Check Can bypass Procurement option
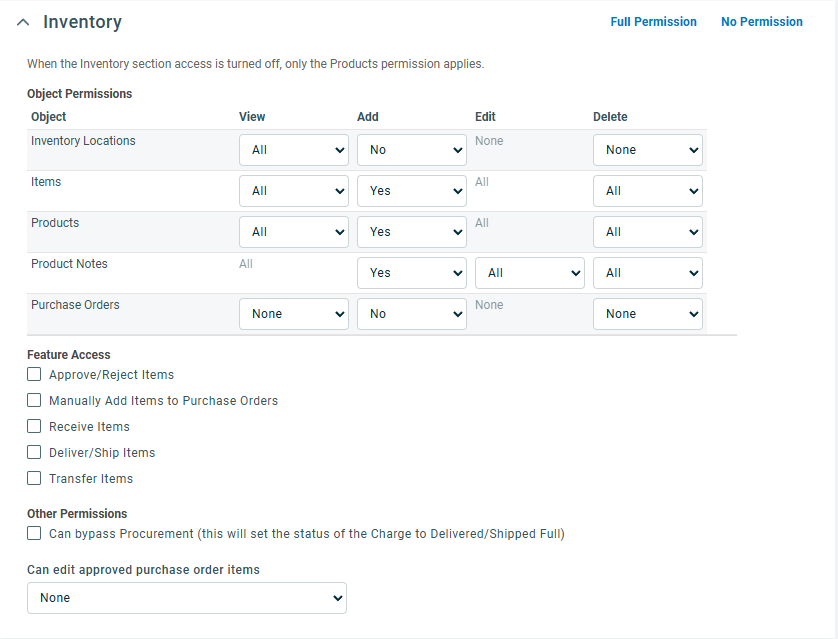838x639 pixels. coord(35,534)
